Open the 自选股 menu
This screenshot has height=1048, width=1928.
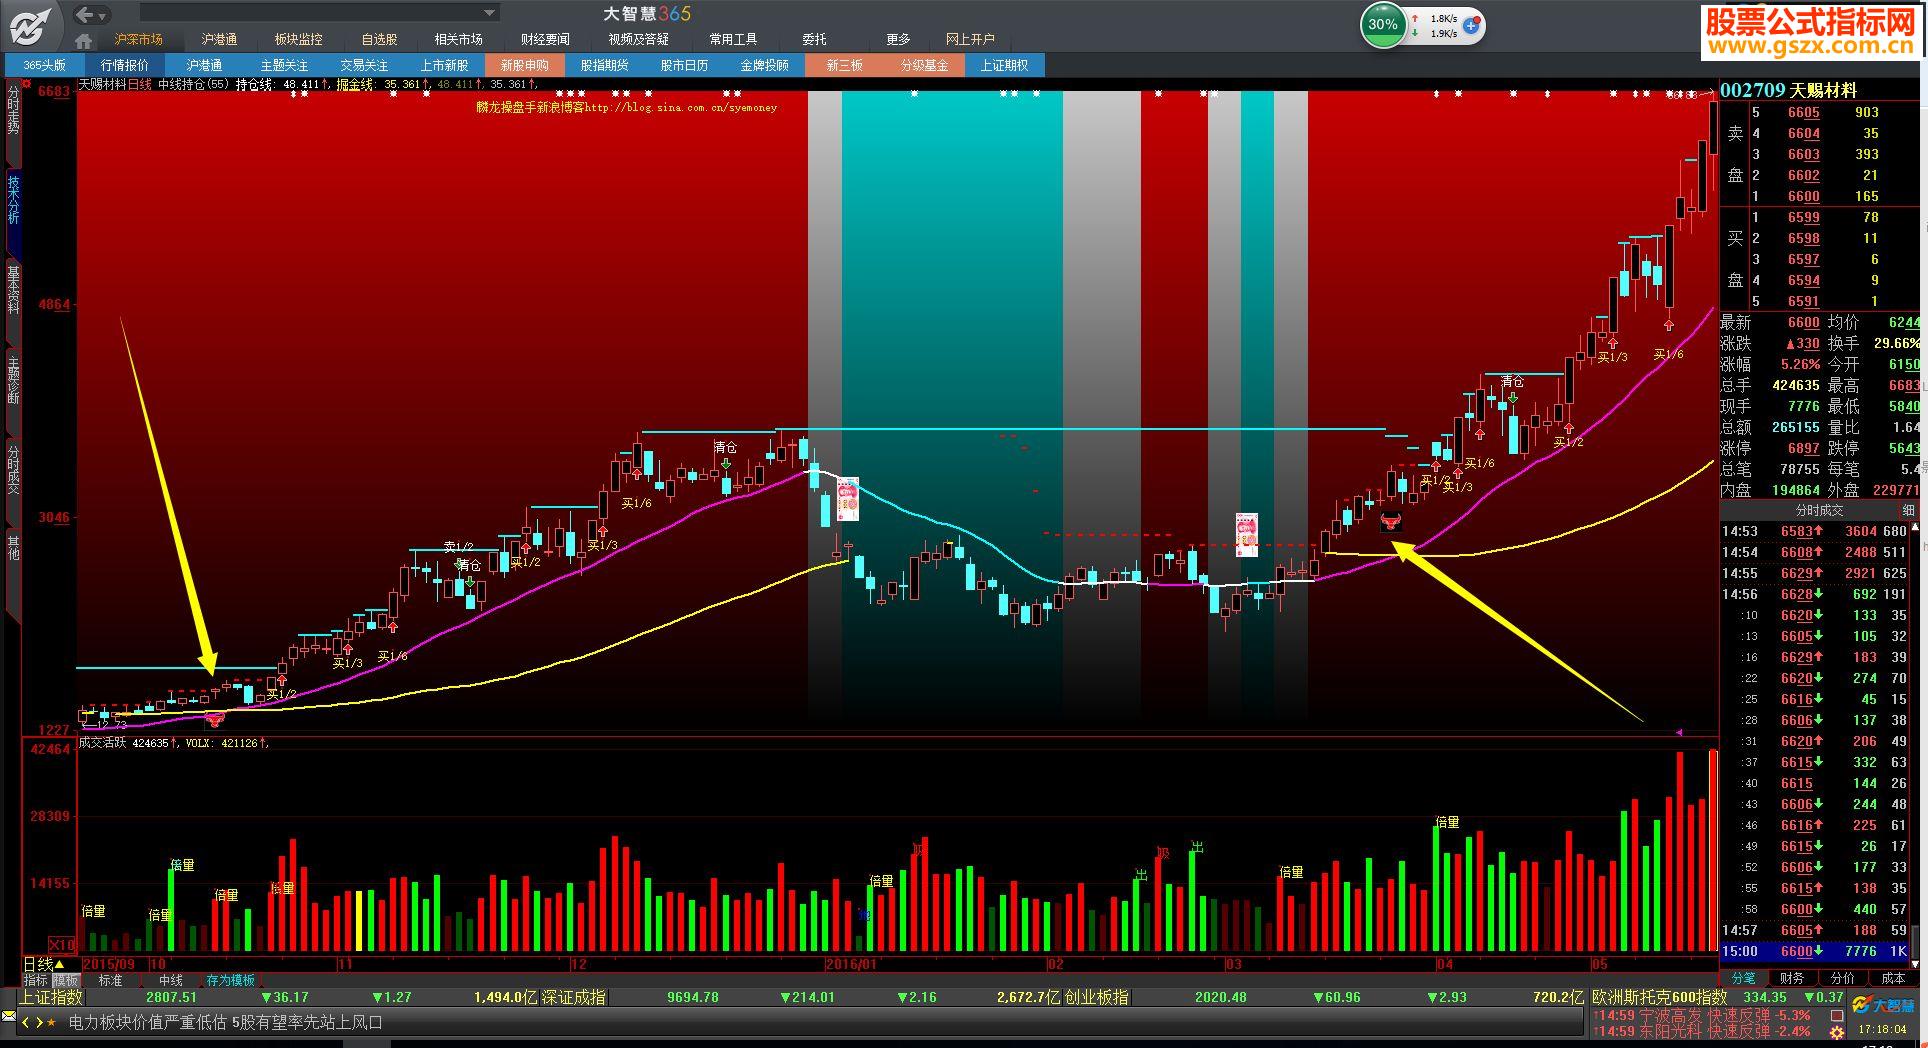379,39
